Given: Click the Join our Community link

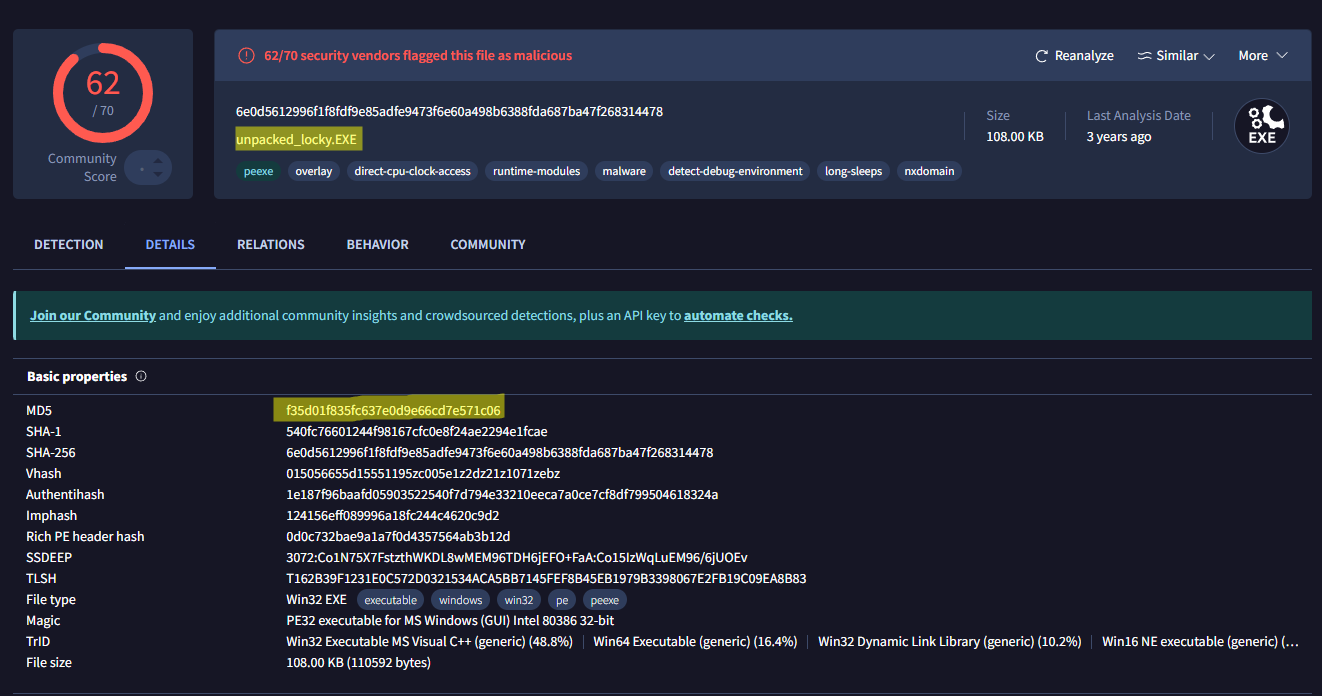Looking at the screenshot, I should pyautogui.click(x=93, y=316).
